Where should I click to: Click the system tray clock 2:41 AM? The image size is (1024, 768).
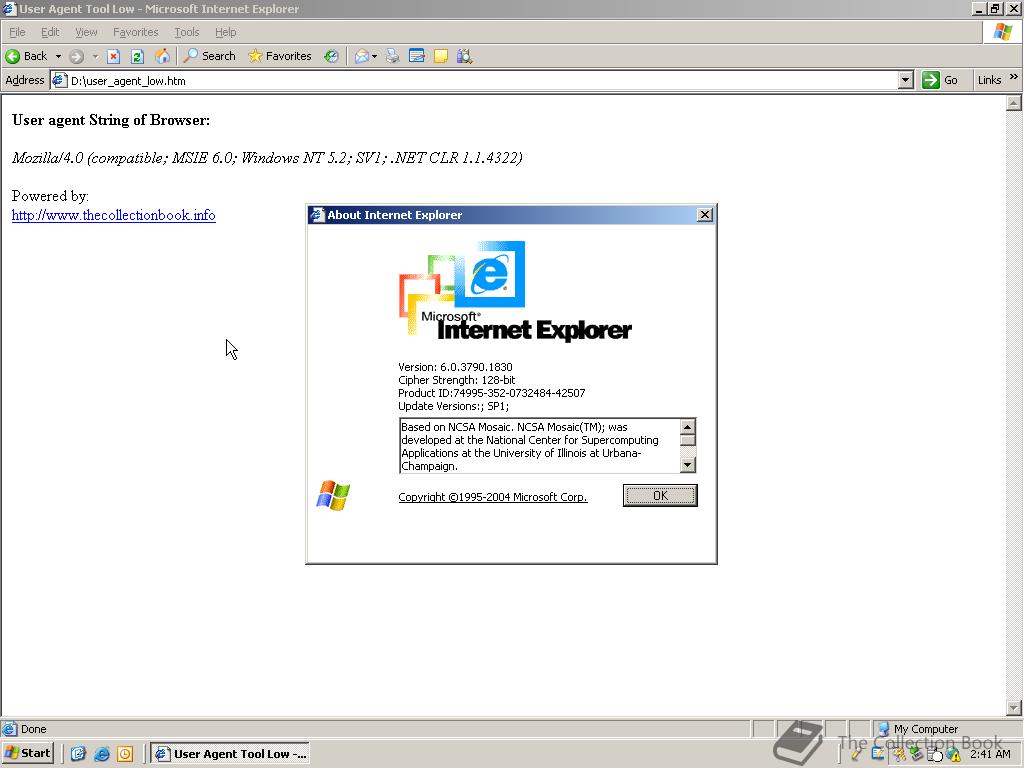click(x=990, y=754)
